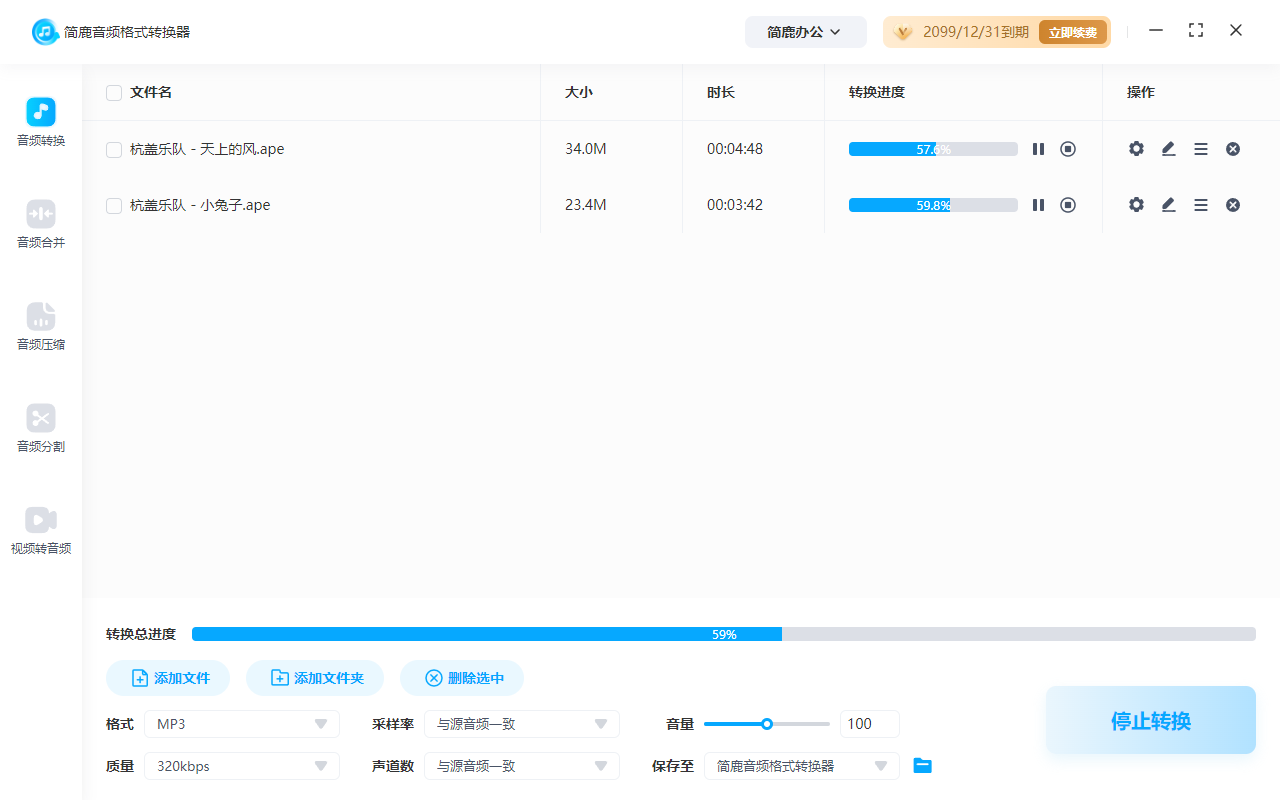The image size is (1280, 800).
Task: Open the 简鹿办公 menu at the top
Action: pyautogui.click(x=805, y=31)
